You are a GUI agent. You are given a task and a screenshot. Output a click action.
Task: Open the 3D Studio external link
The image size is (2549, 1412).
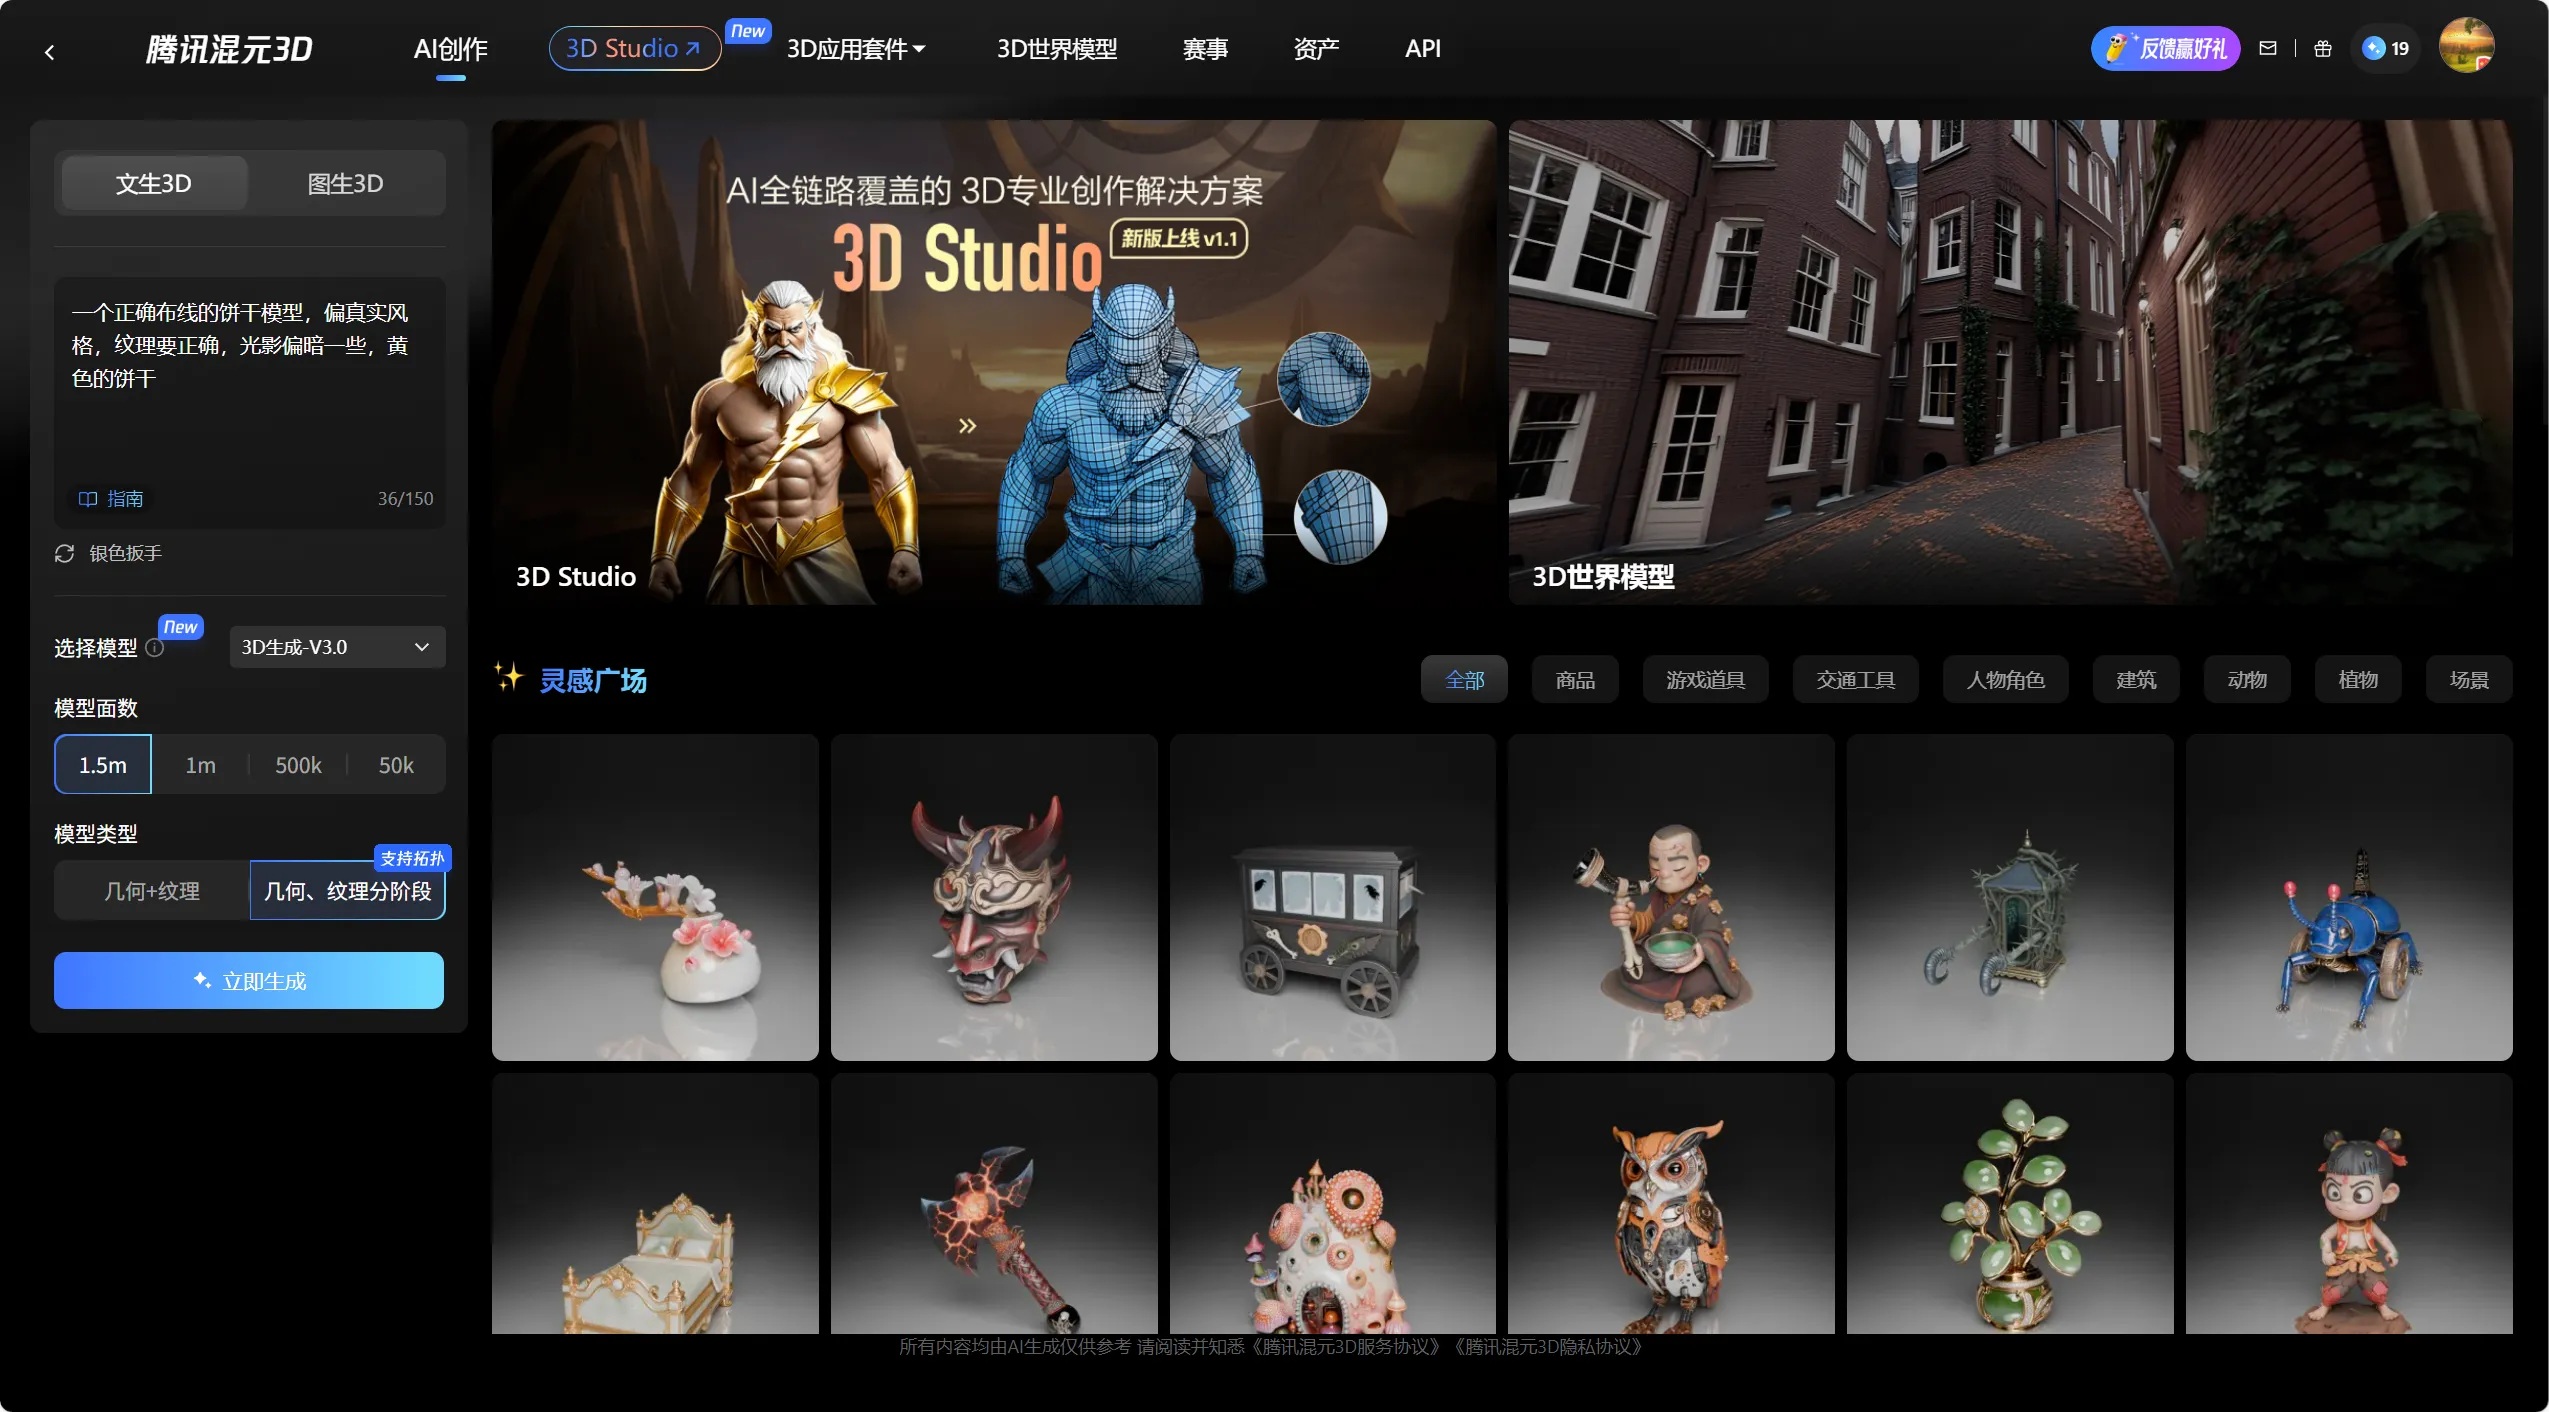click(x=633, y=48)
